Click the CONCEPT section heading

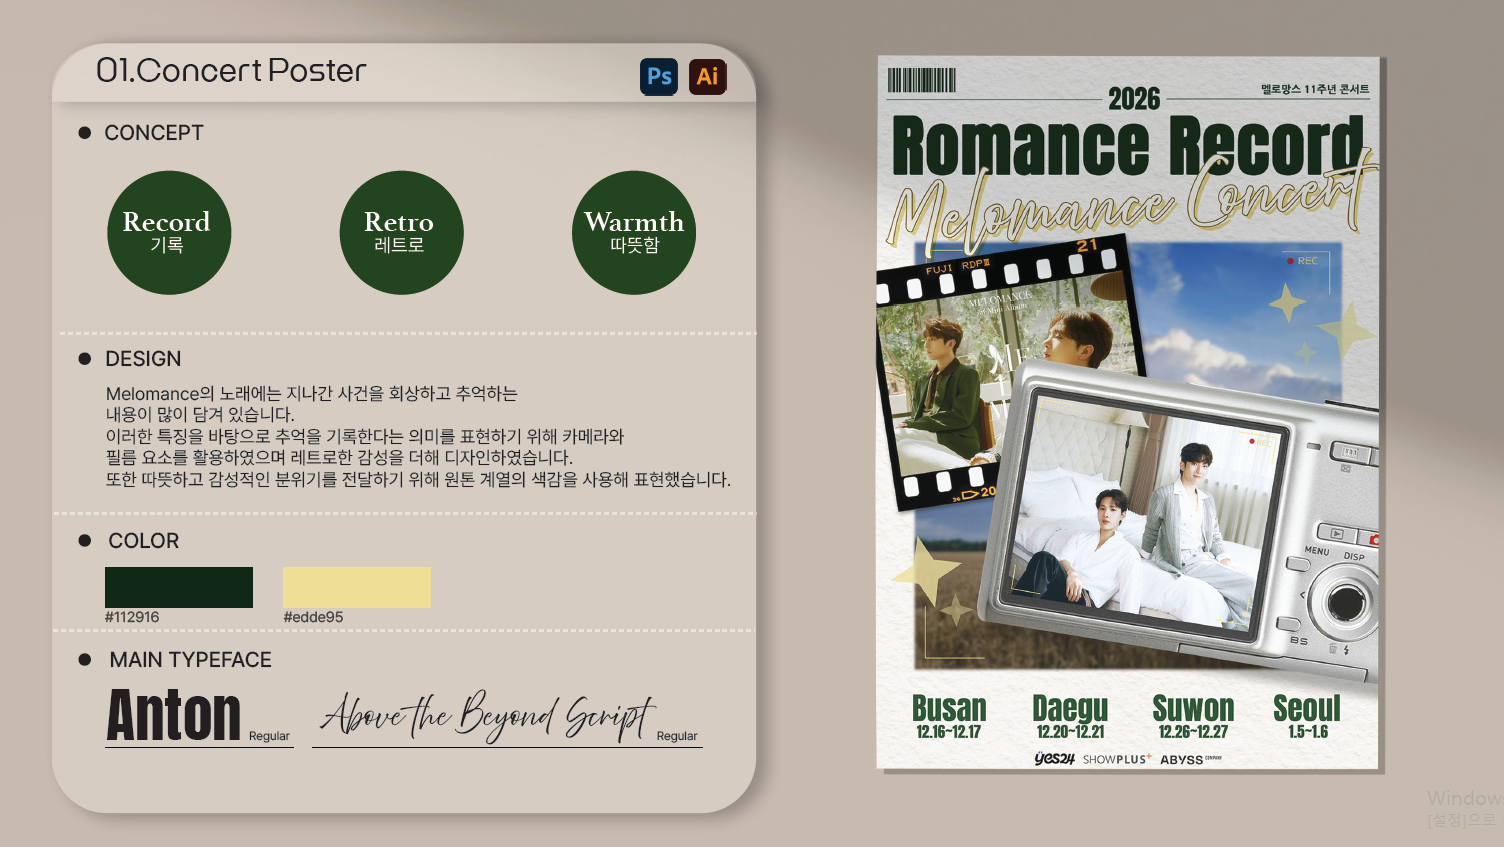click(x=154, y=133)
